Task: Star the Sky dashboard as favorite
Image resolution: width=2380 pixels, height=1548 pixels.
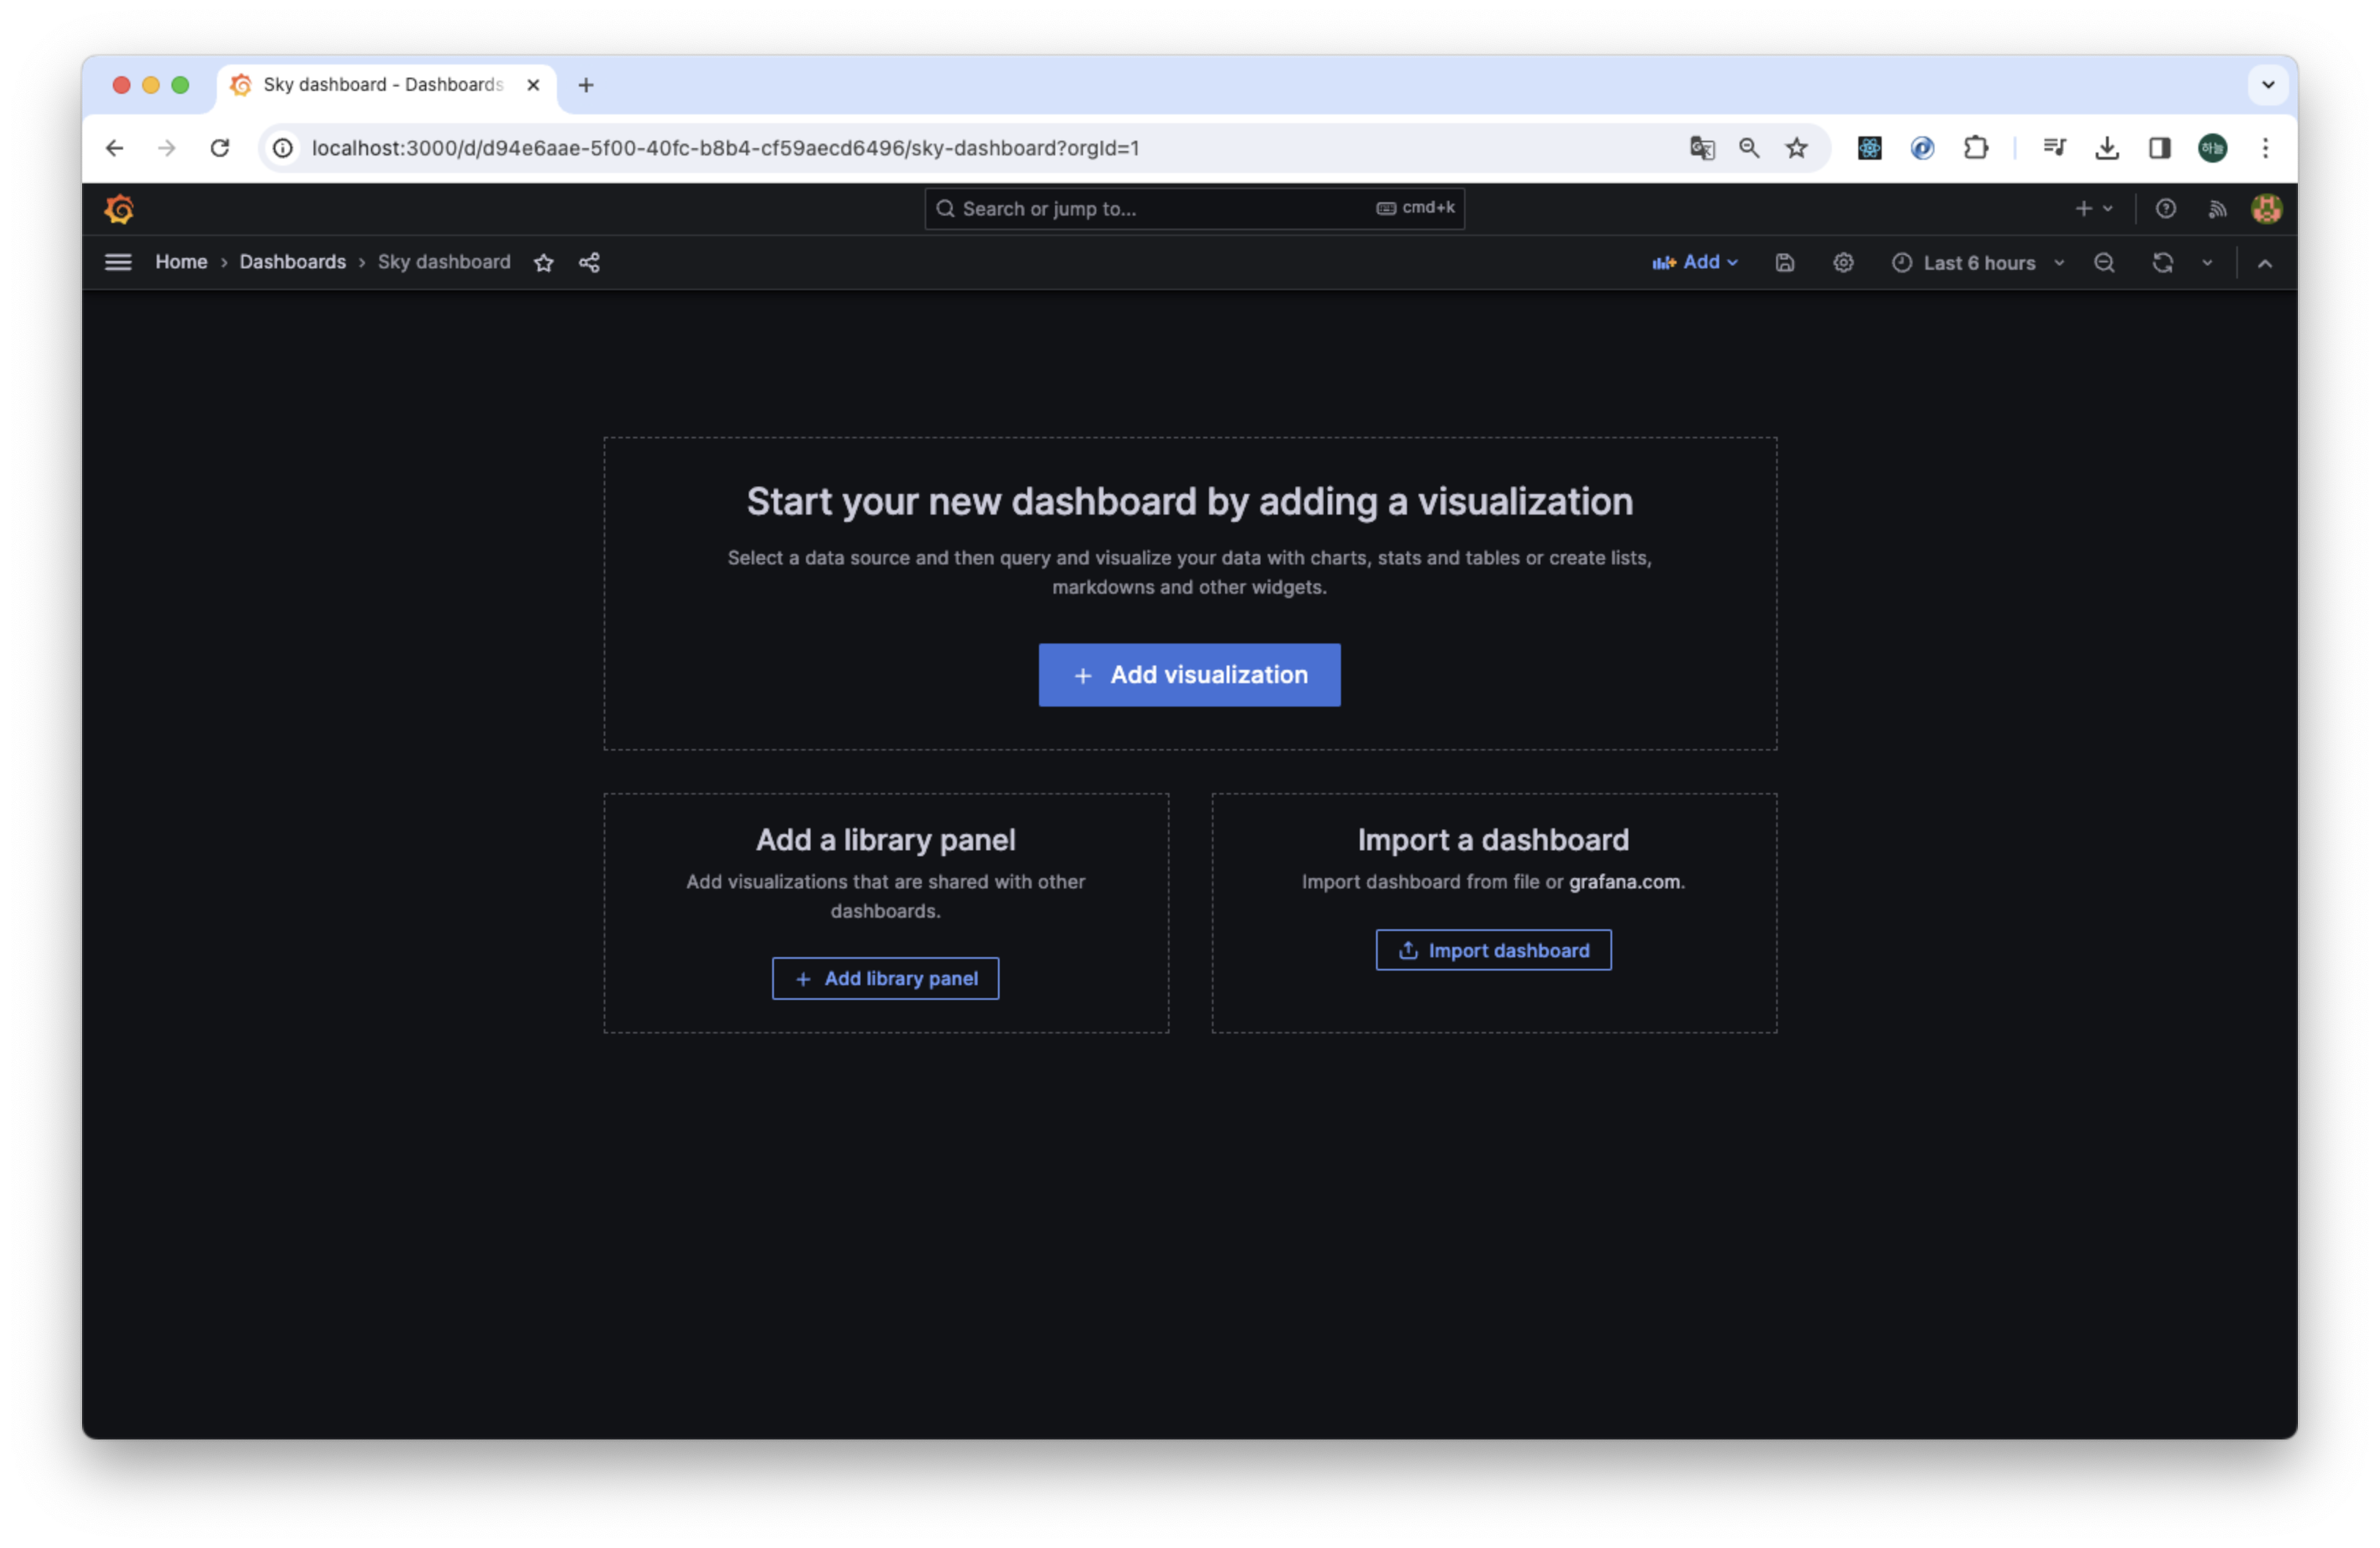Action: coord(543,263)
